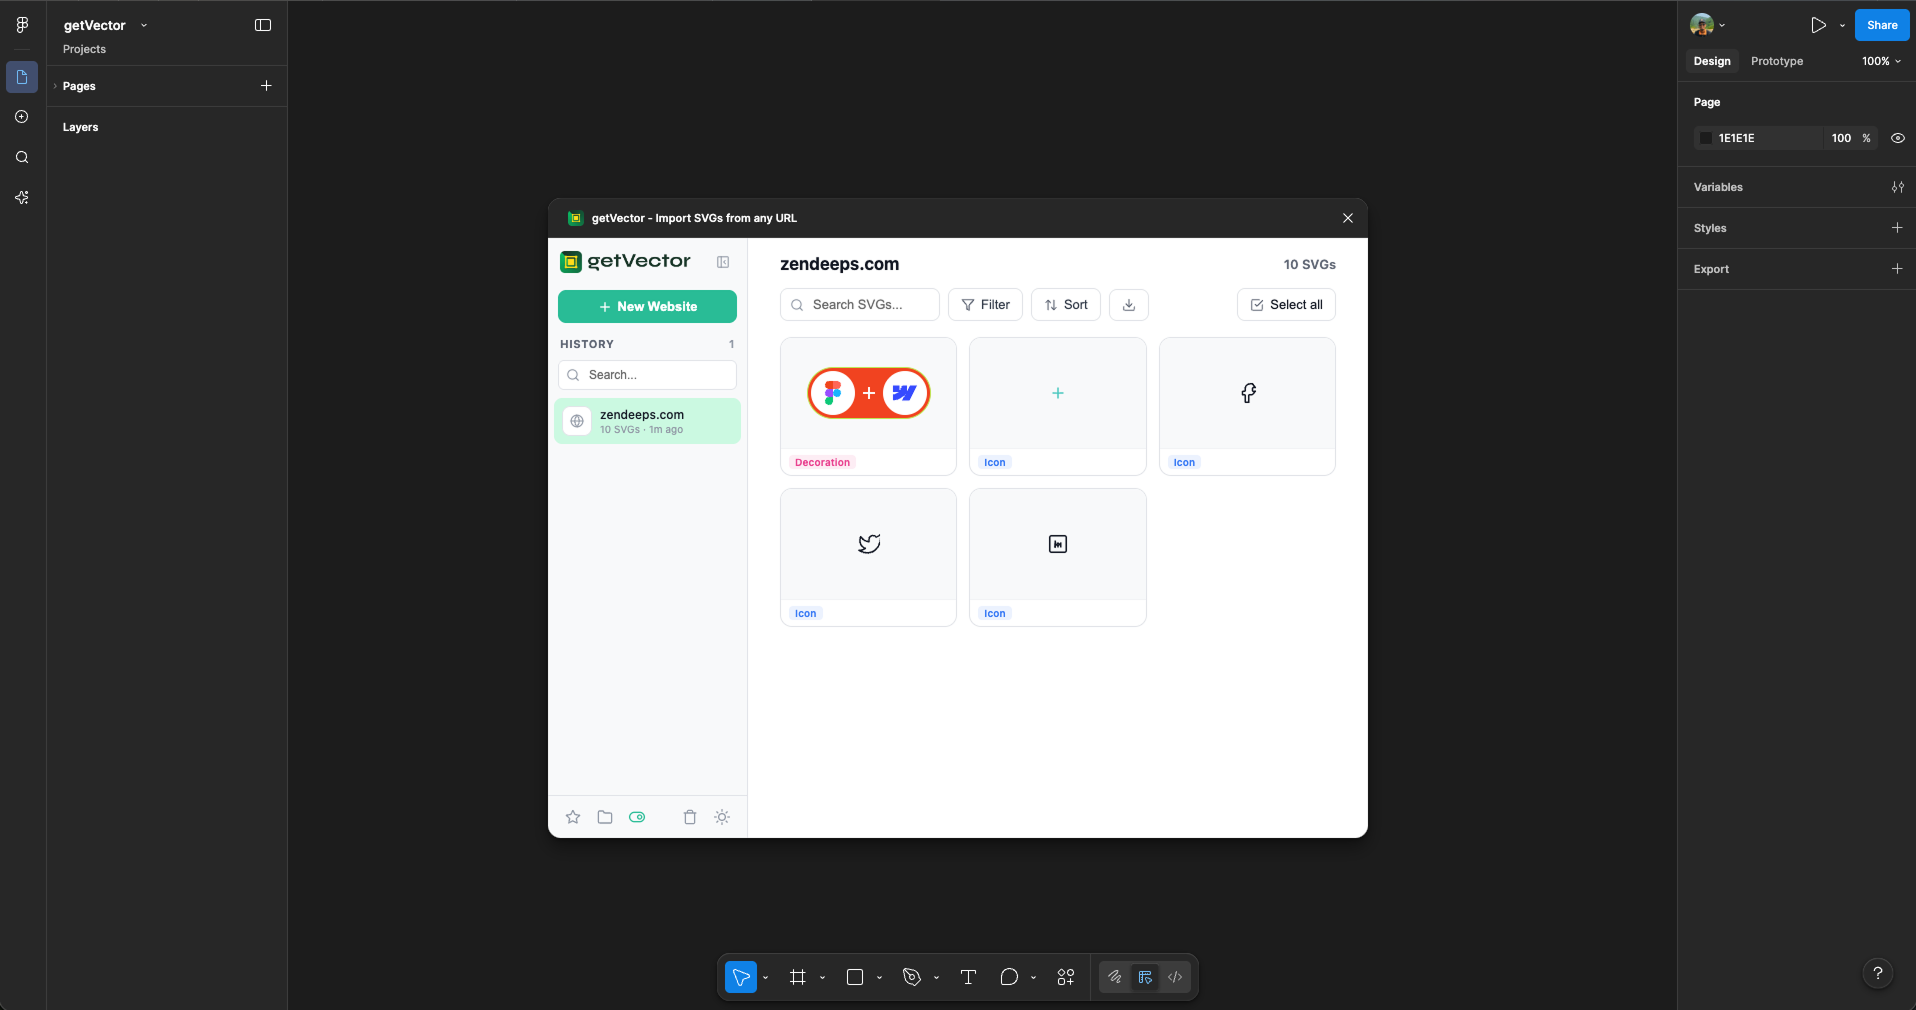Click the New Website button
The height and width of the screenshot is (1010, 1916).
(647, 307)
